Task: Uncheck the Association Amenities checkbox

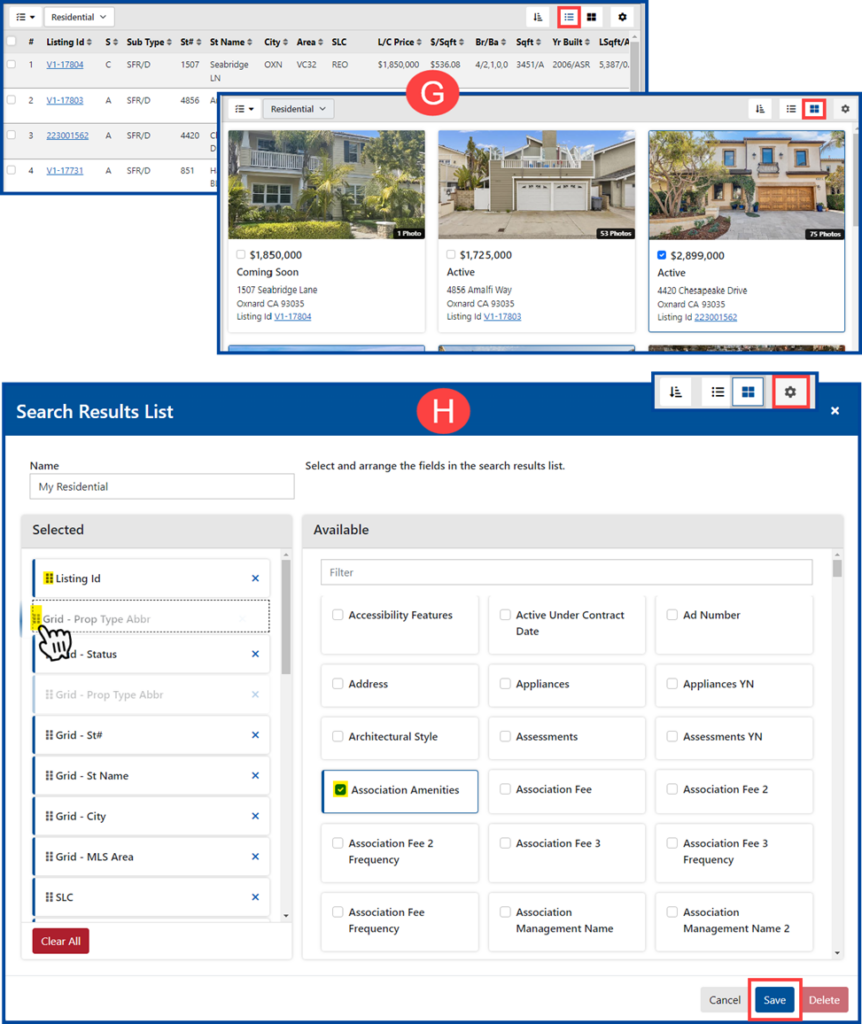Action: (340, 791)
